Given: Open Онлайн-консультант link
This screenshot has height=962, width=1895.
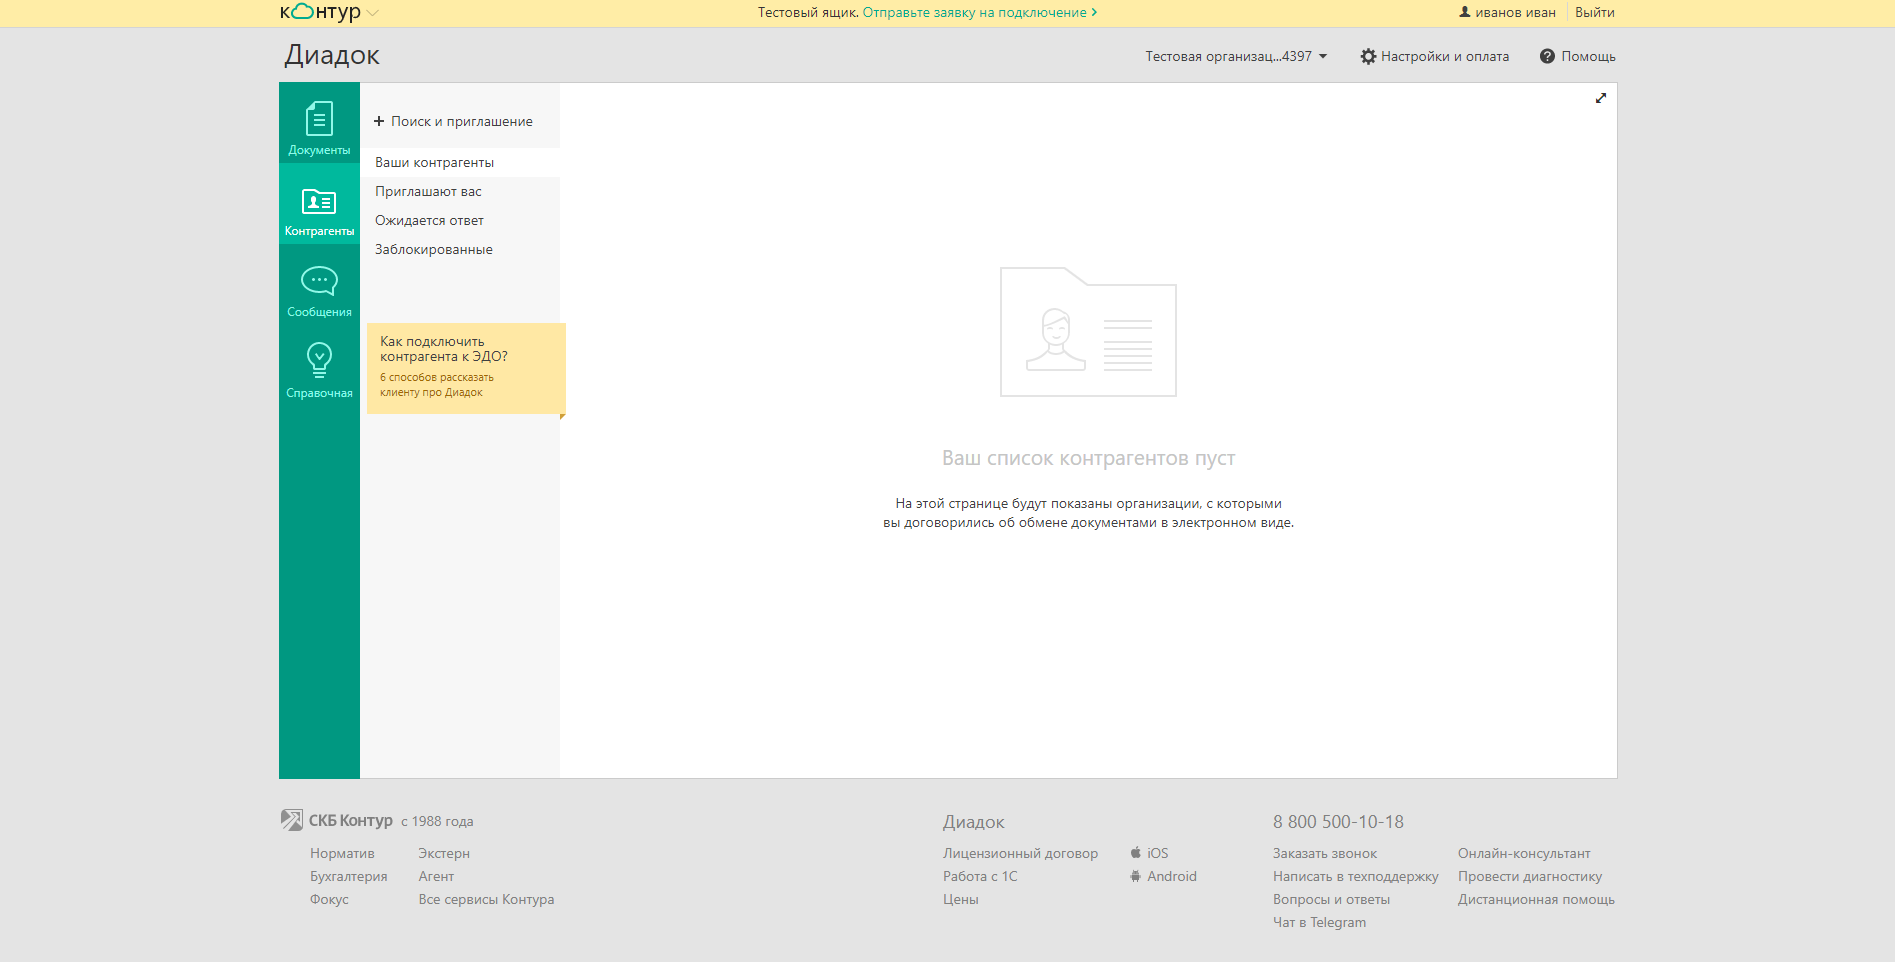Looking at the screenshot, I should tap(1524, 853).
